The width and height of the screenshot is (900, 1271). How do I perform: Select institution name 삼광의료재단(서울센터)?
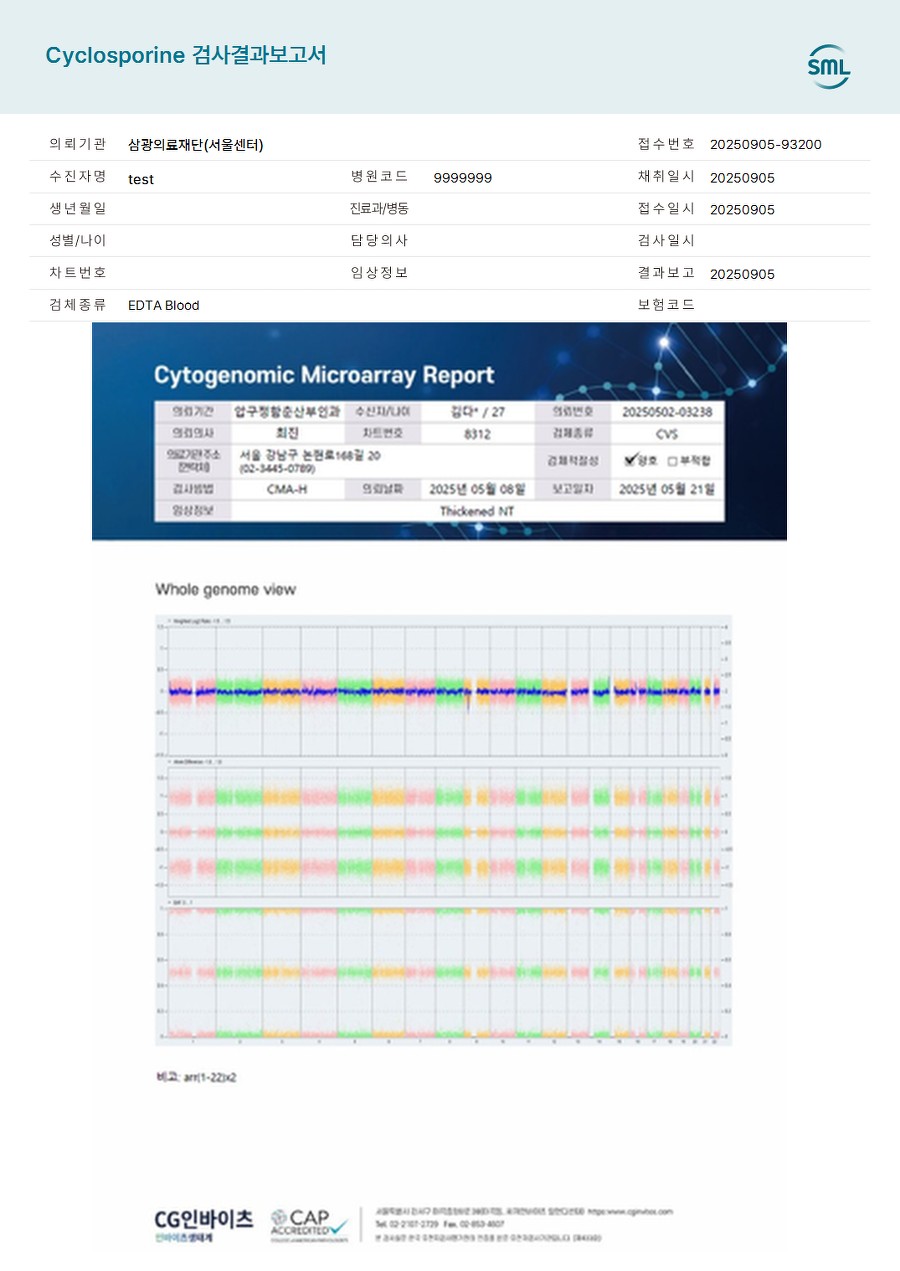196,145
